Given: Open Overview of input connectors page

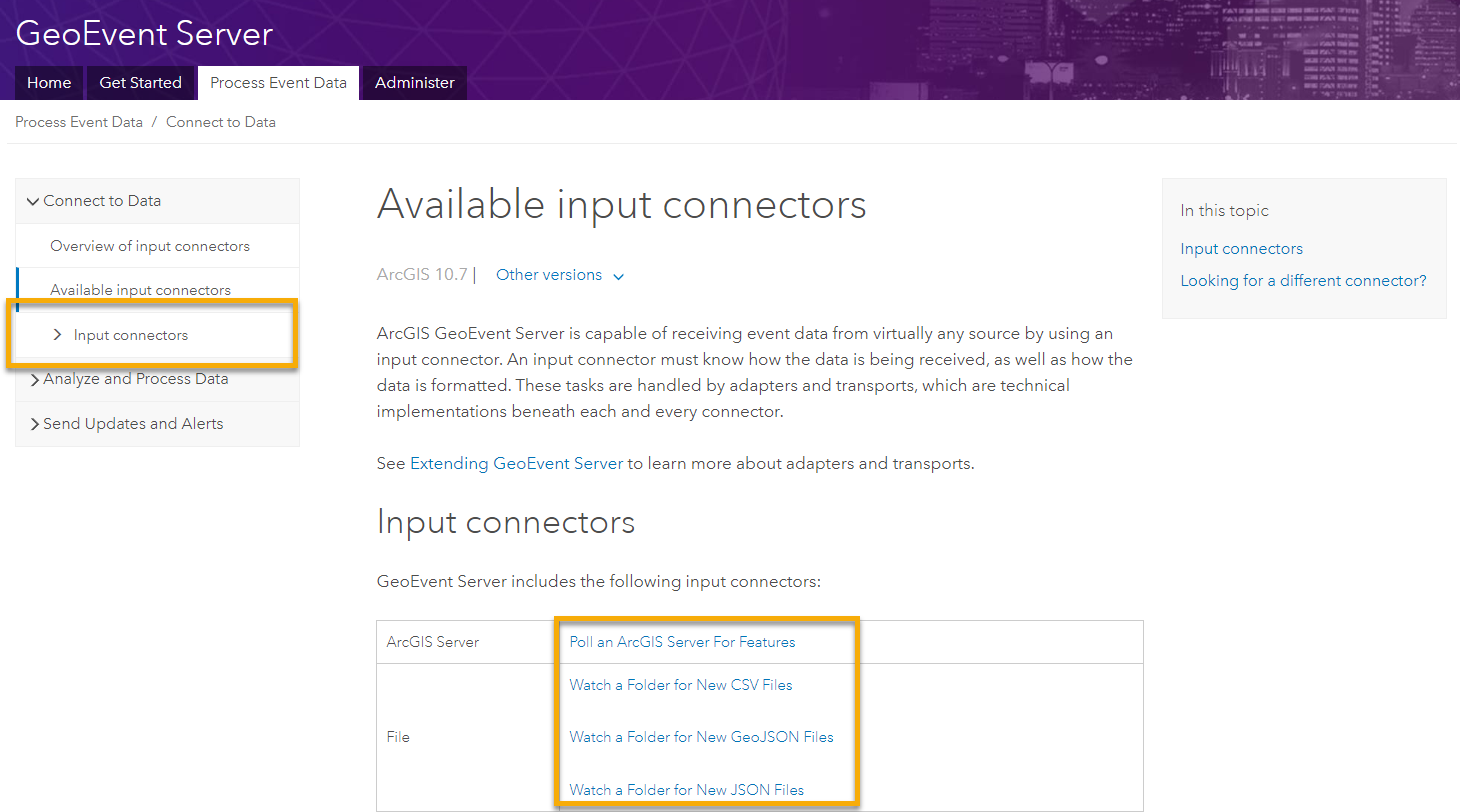Looking at the screenshot, I should (150, 246).
